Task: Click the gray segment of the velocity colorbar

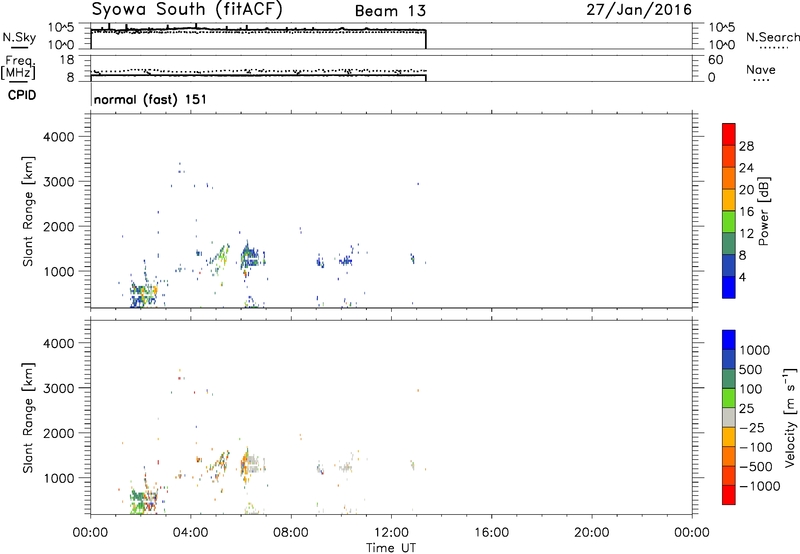Action: tap(729, 417)
